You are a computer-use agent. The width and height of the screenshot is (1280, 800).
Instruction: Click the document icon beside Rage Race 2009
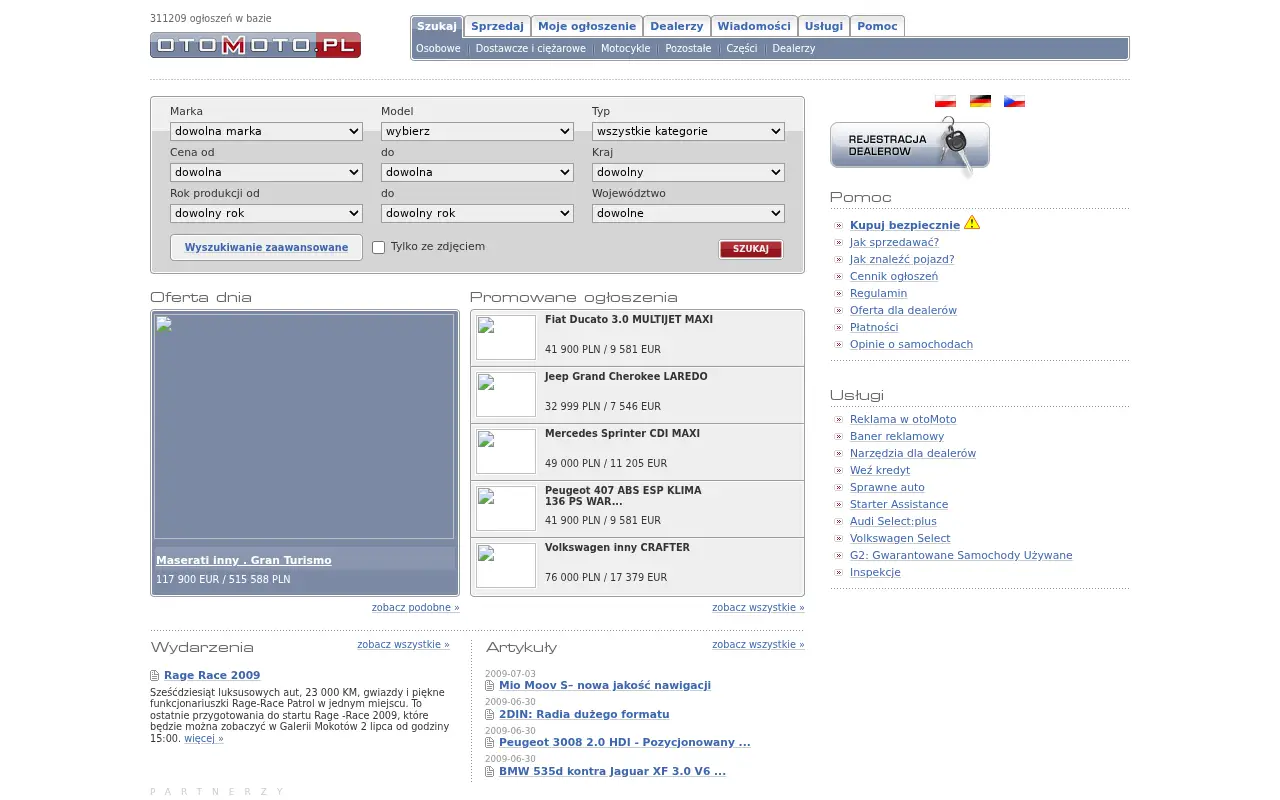(x=155, y=676)
